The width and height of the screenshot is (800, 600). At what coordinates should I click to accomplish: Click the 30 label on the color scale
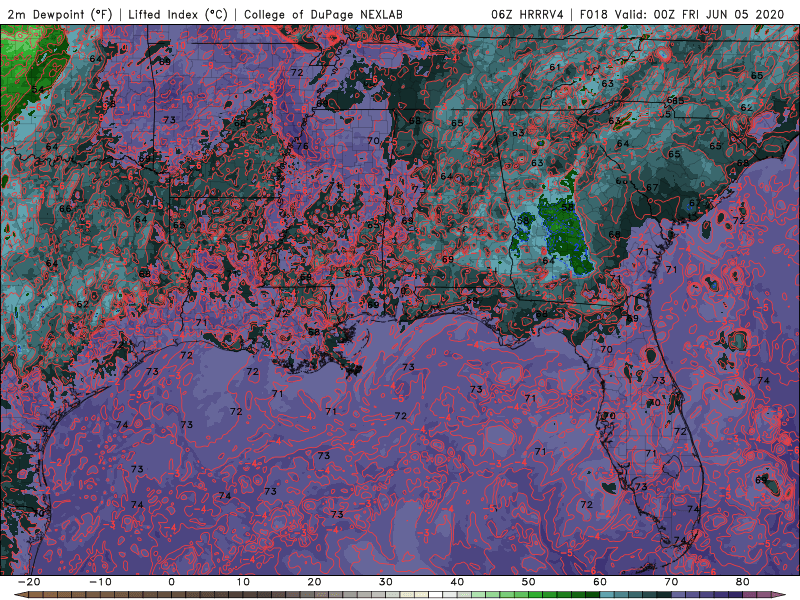[386, 582]
